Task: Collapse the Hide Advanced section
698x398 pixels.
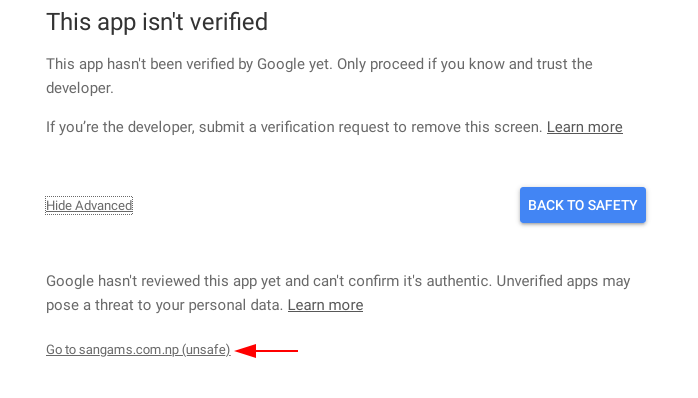Action: point(89,205)
